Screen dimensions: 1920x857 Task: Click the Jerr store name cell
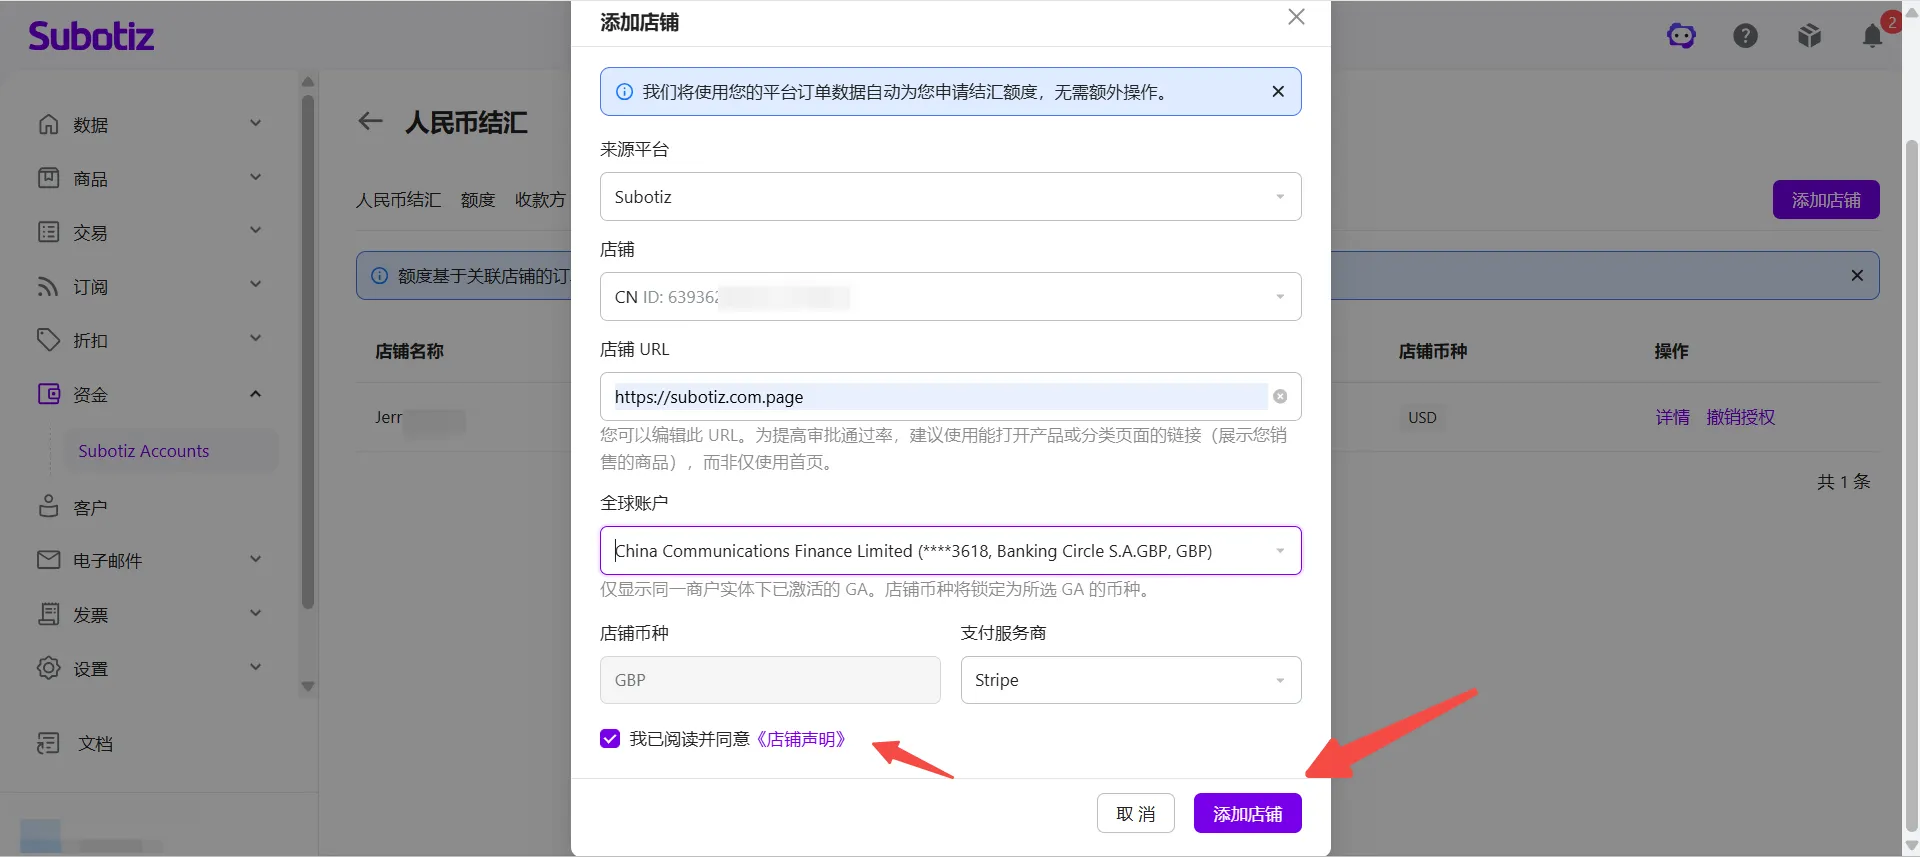click(420, 418)
